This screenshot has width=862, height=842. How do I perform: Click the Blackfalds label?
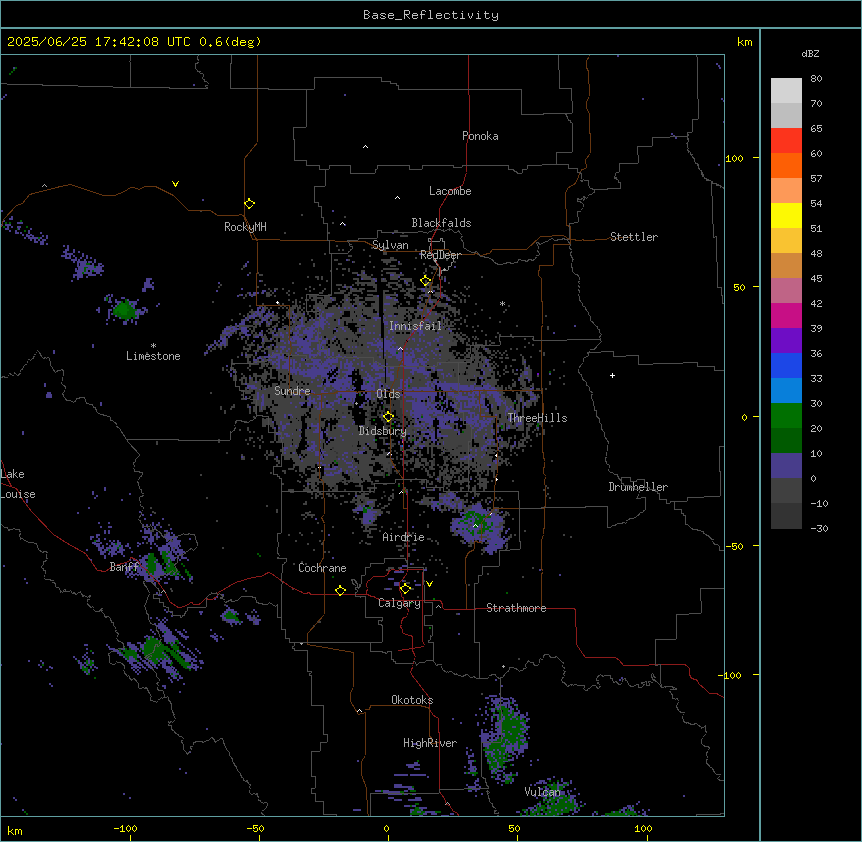pos(441,223)
